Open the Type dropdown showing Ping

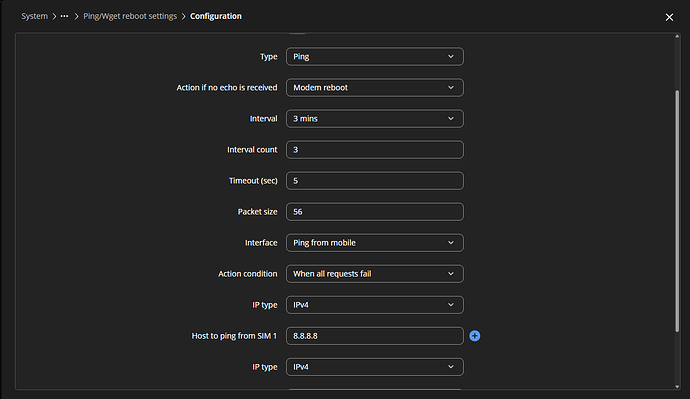(x=374, y=56)
